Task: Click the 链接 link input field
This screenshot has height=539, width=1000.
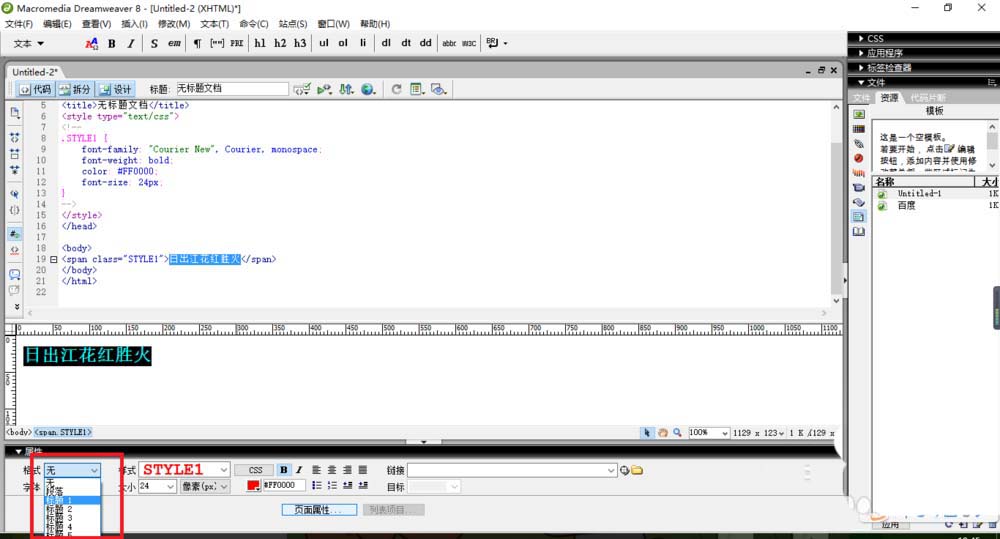Action: [512, 470]
